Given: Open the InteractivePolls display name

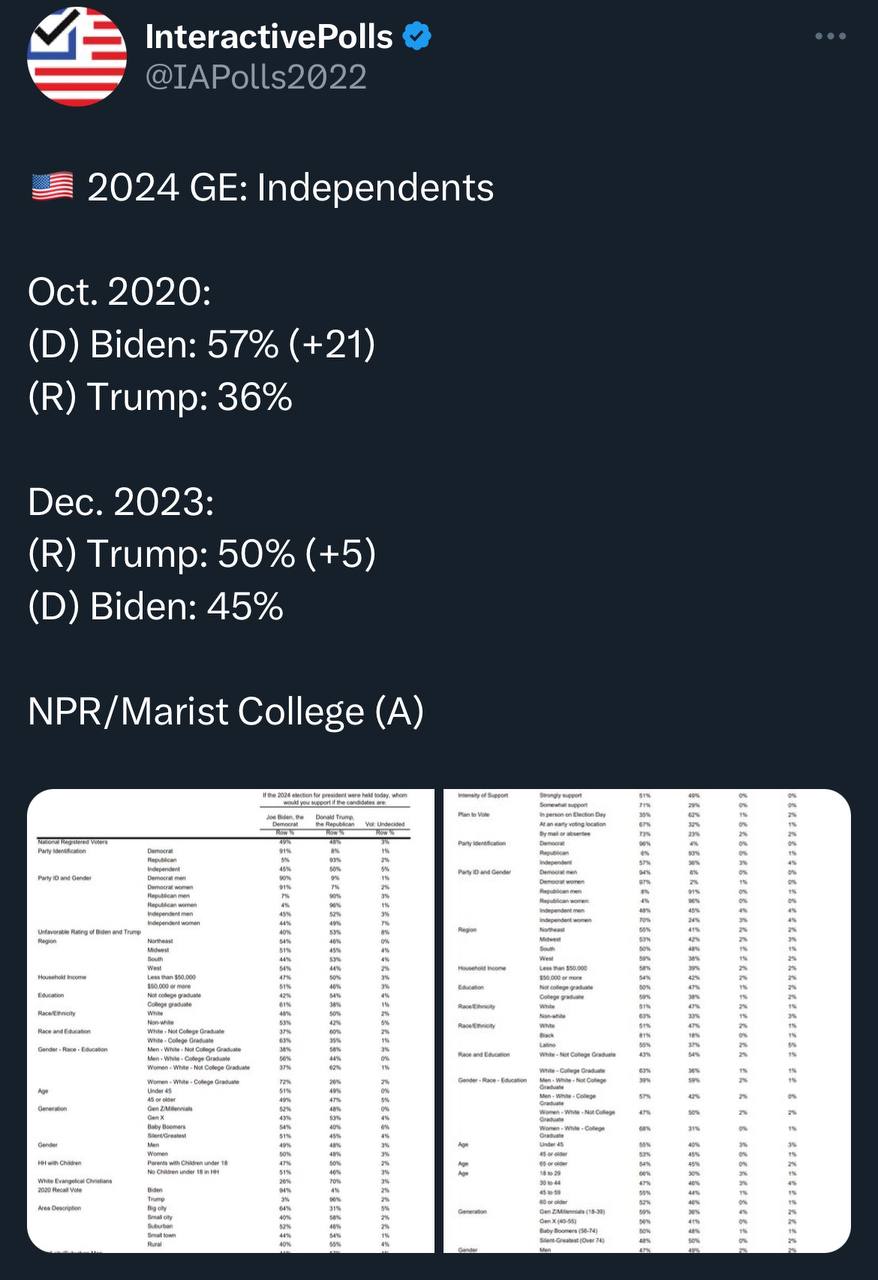Looking at the screenshot, I should point(269,37).
